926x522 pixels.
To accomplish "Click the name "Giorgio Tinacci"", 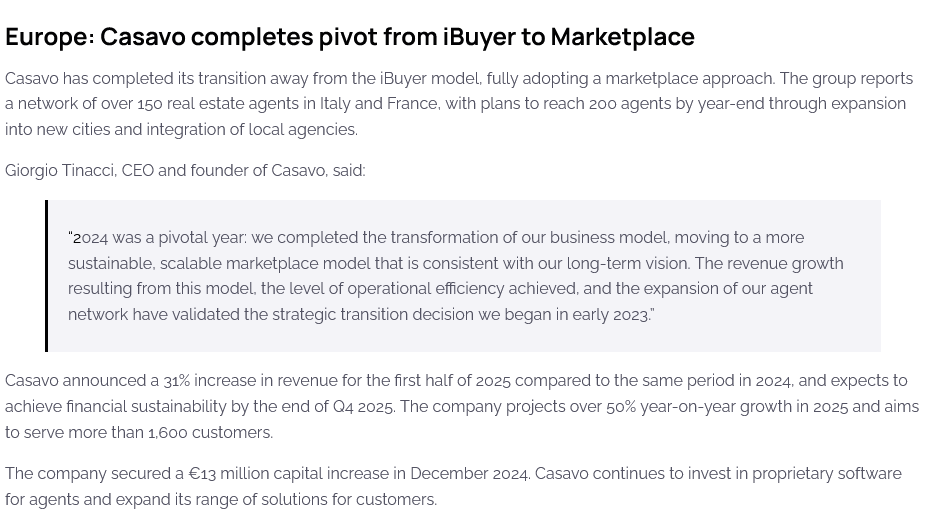I will 59,171.
